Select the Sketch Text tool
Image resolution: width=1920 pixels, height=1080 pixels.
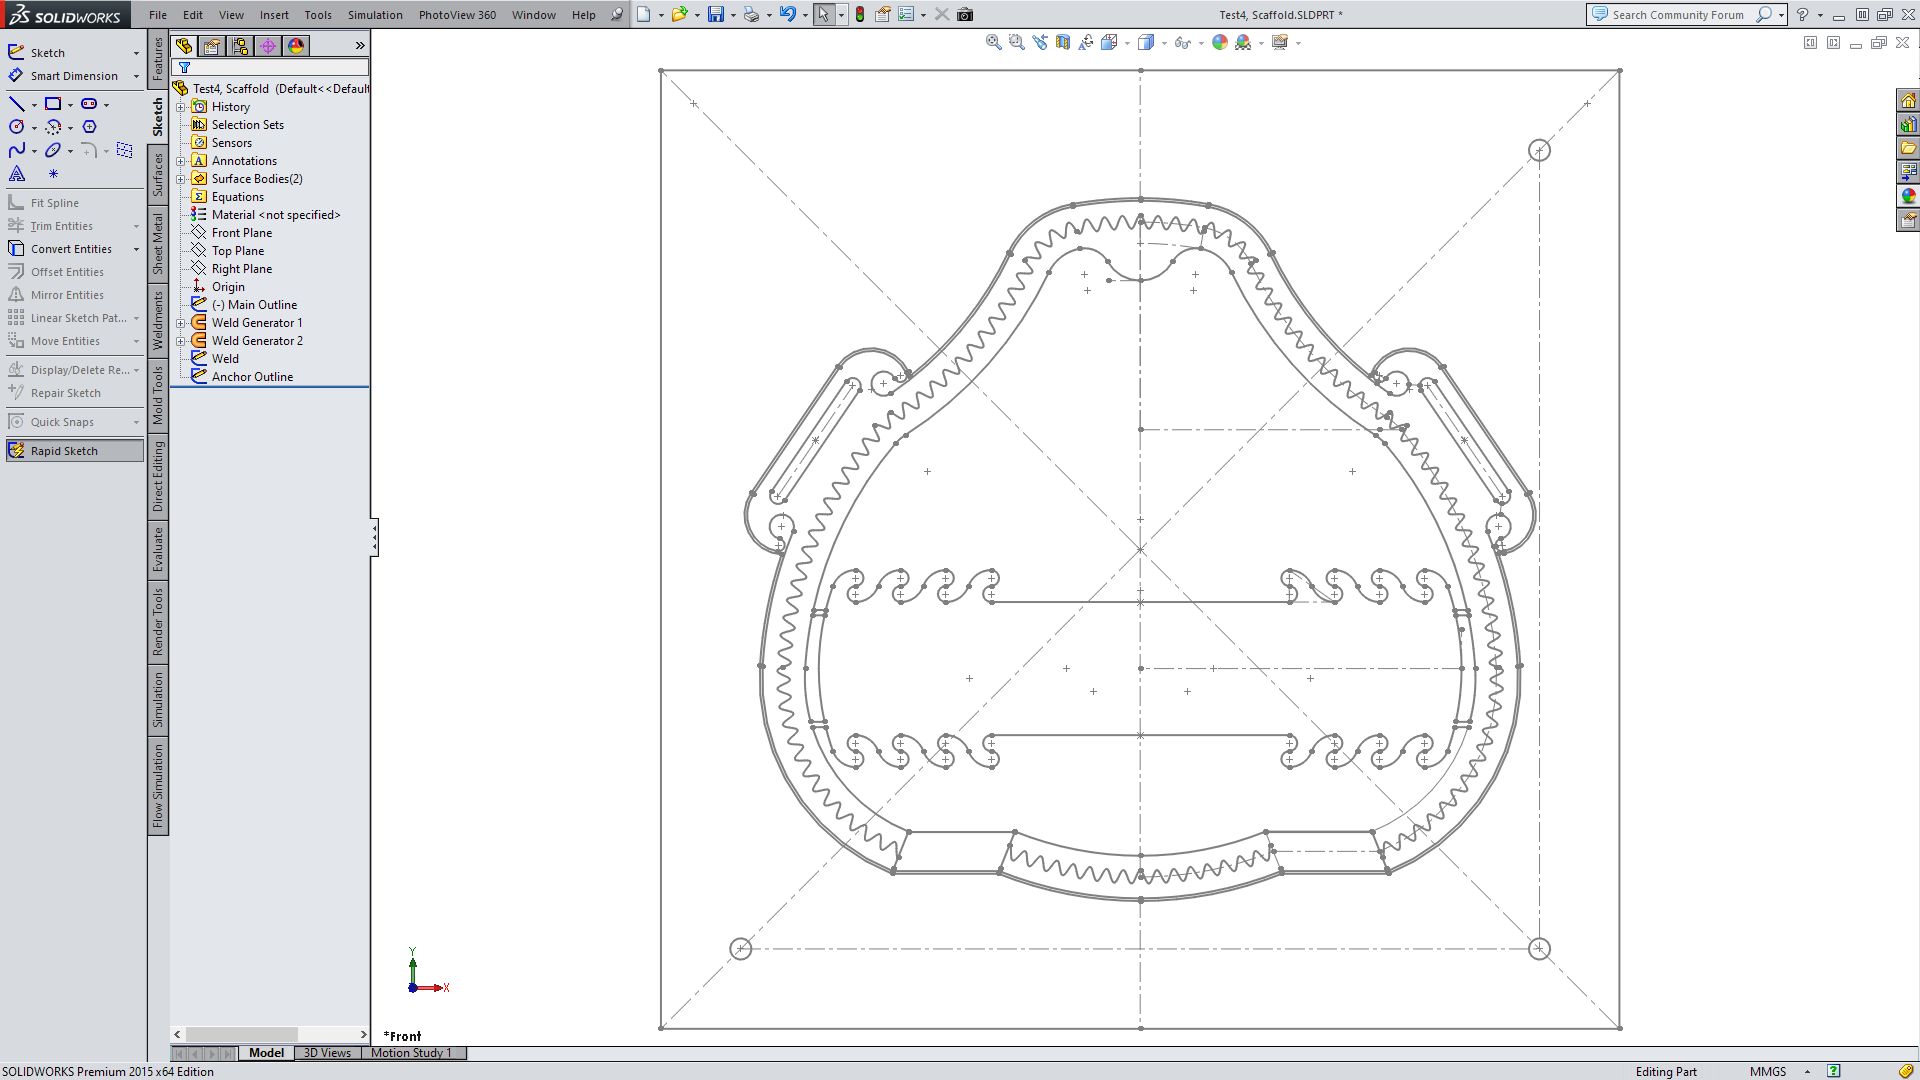tap(17, 174)
